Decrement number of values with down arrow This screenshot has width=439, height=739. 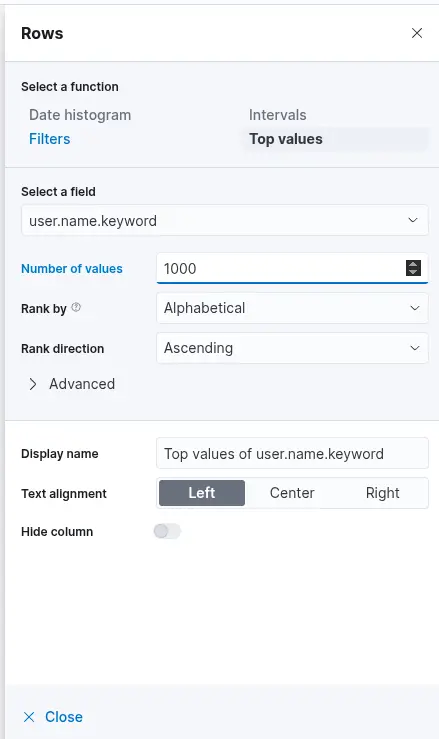pos(414,272)
